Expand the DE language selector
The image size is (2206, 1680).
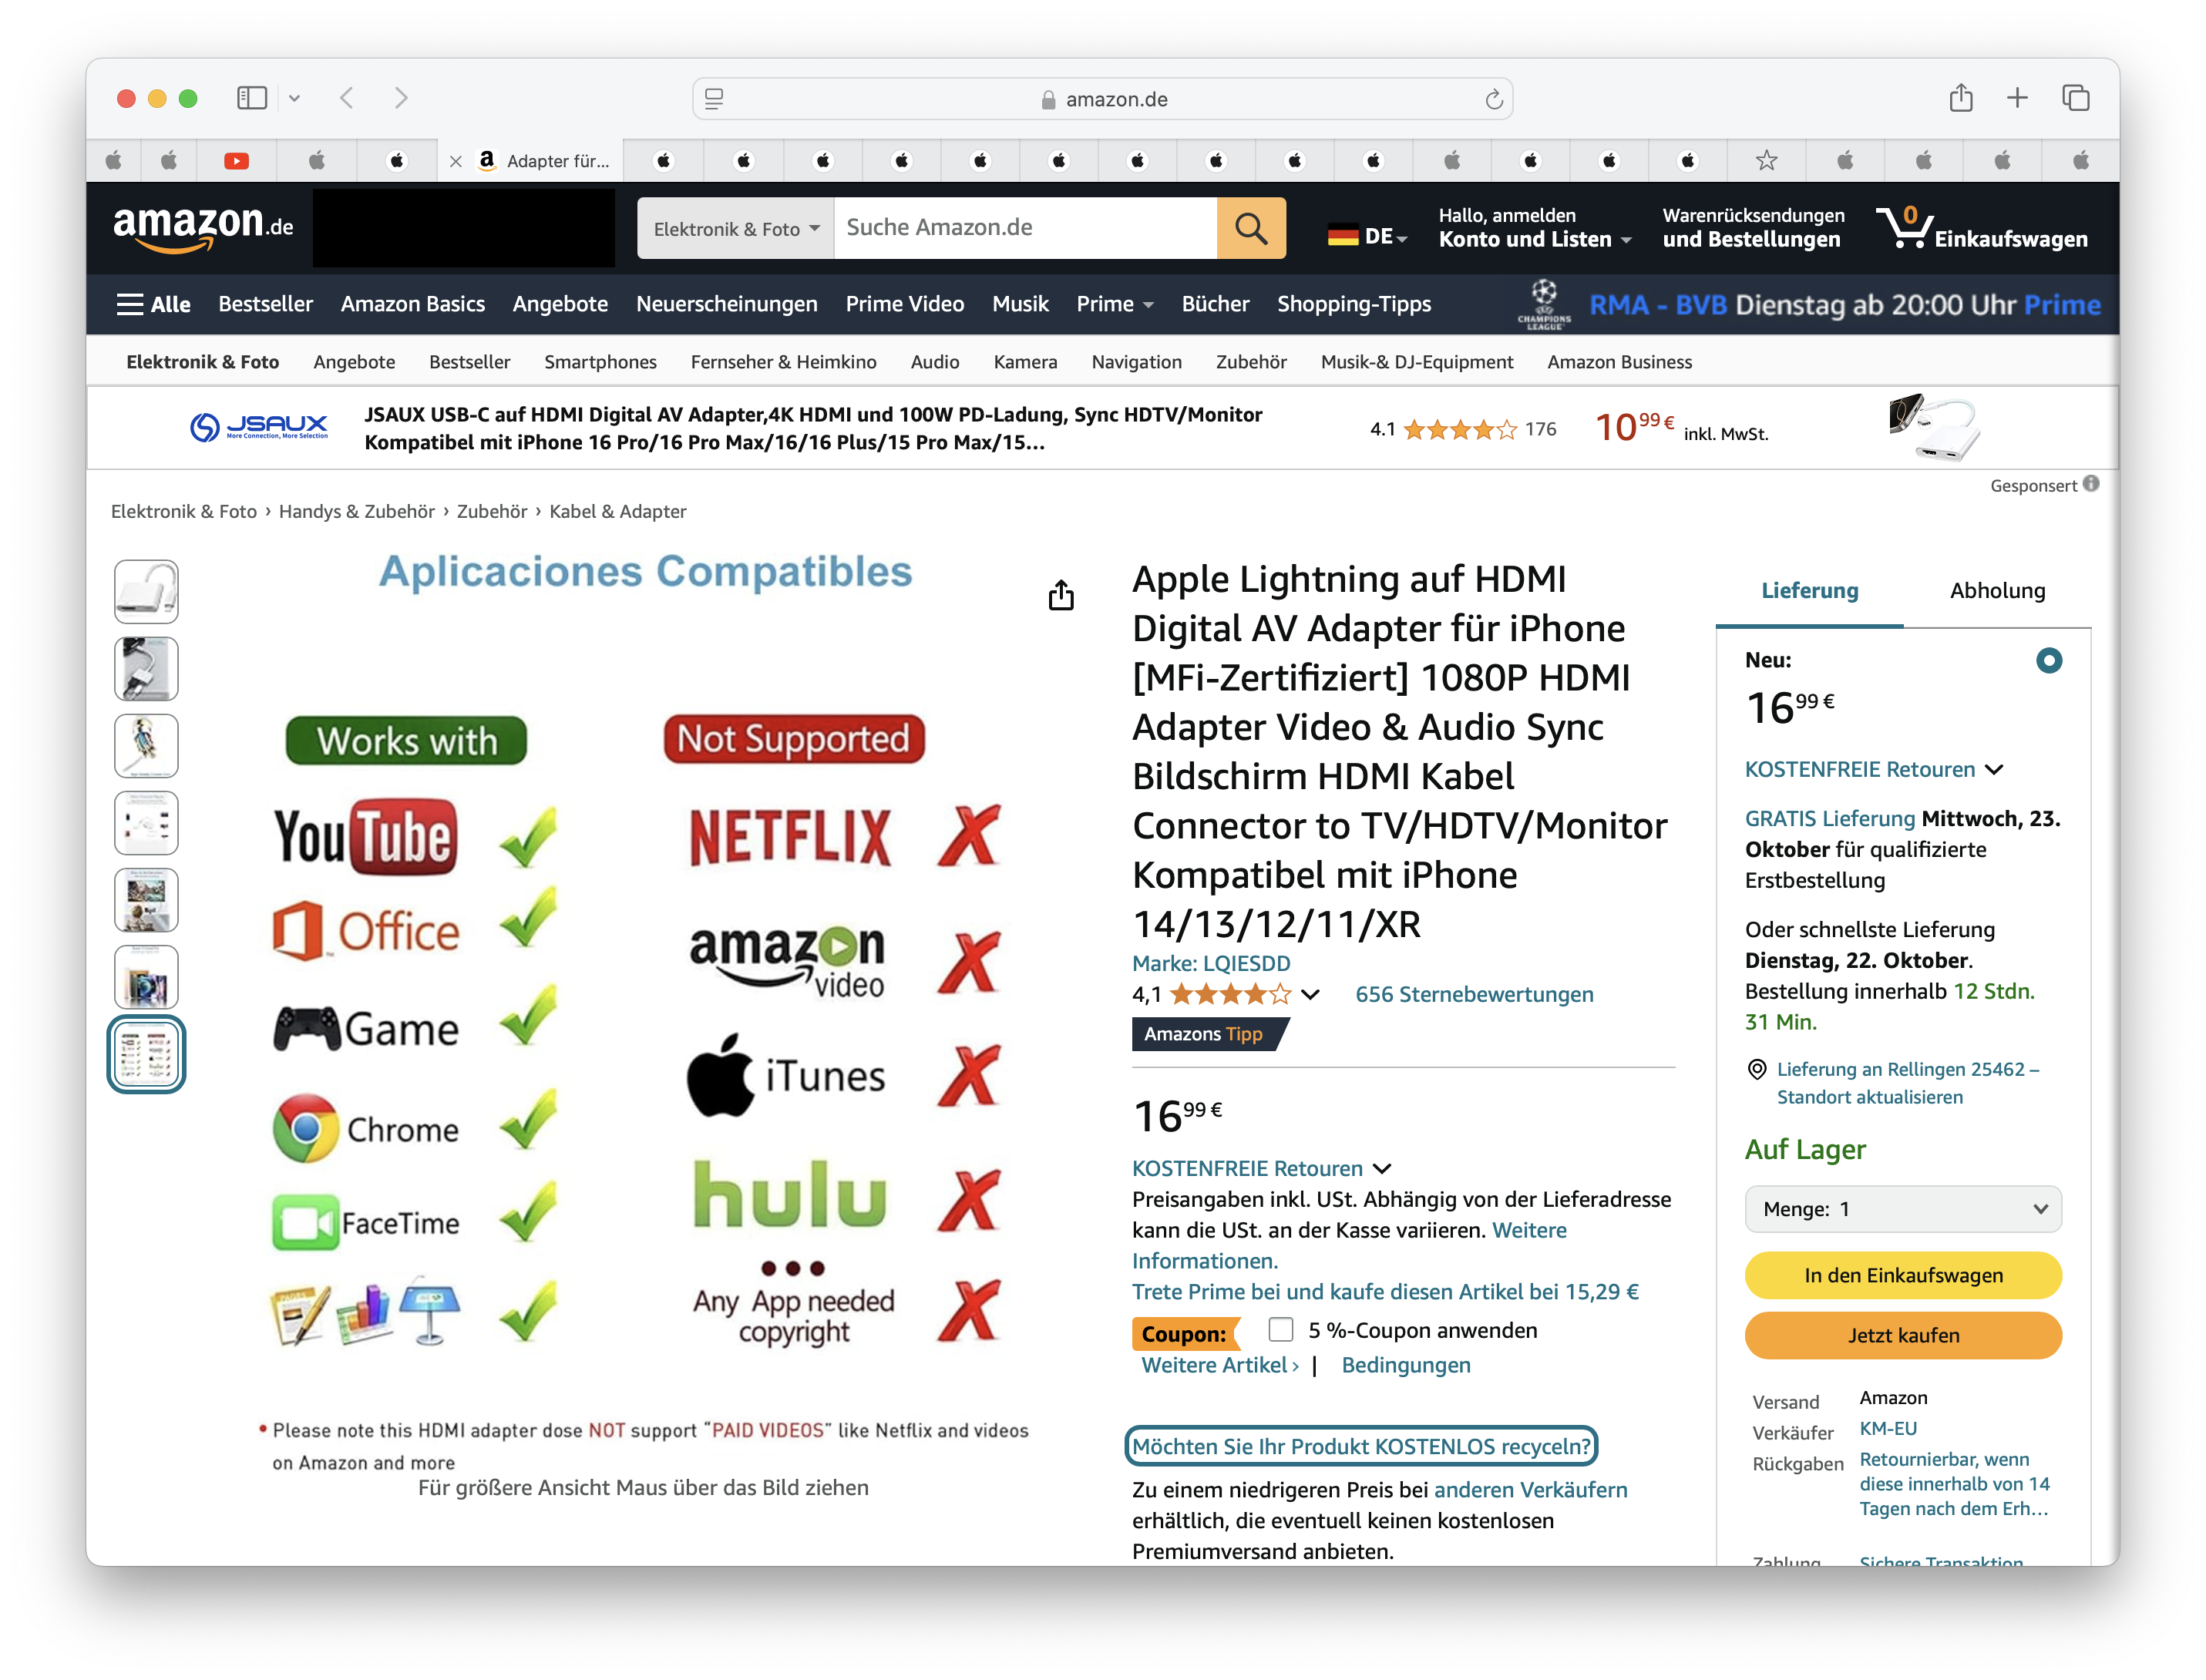click(x=1368, y=237)
